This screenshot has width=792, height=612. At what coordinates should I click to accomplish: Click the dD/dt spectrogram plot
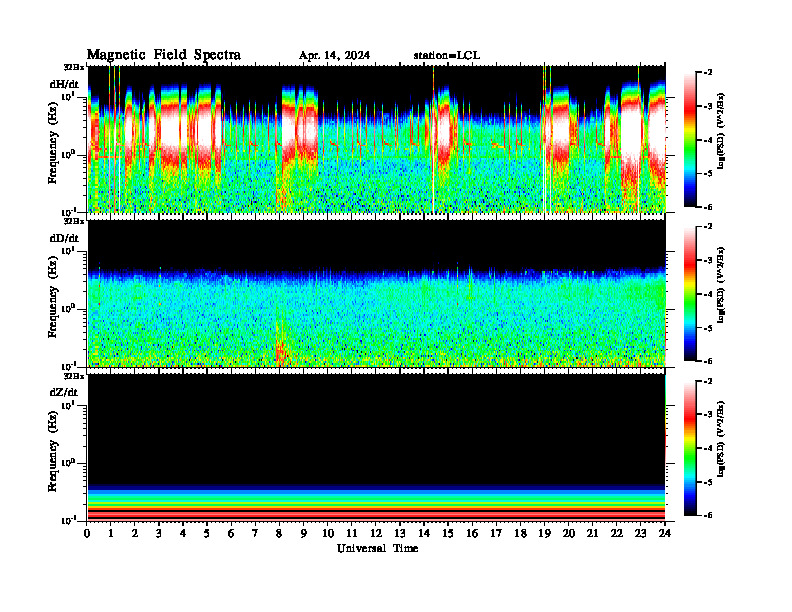point(377,293)
